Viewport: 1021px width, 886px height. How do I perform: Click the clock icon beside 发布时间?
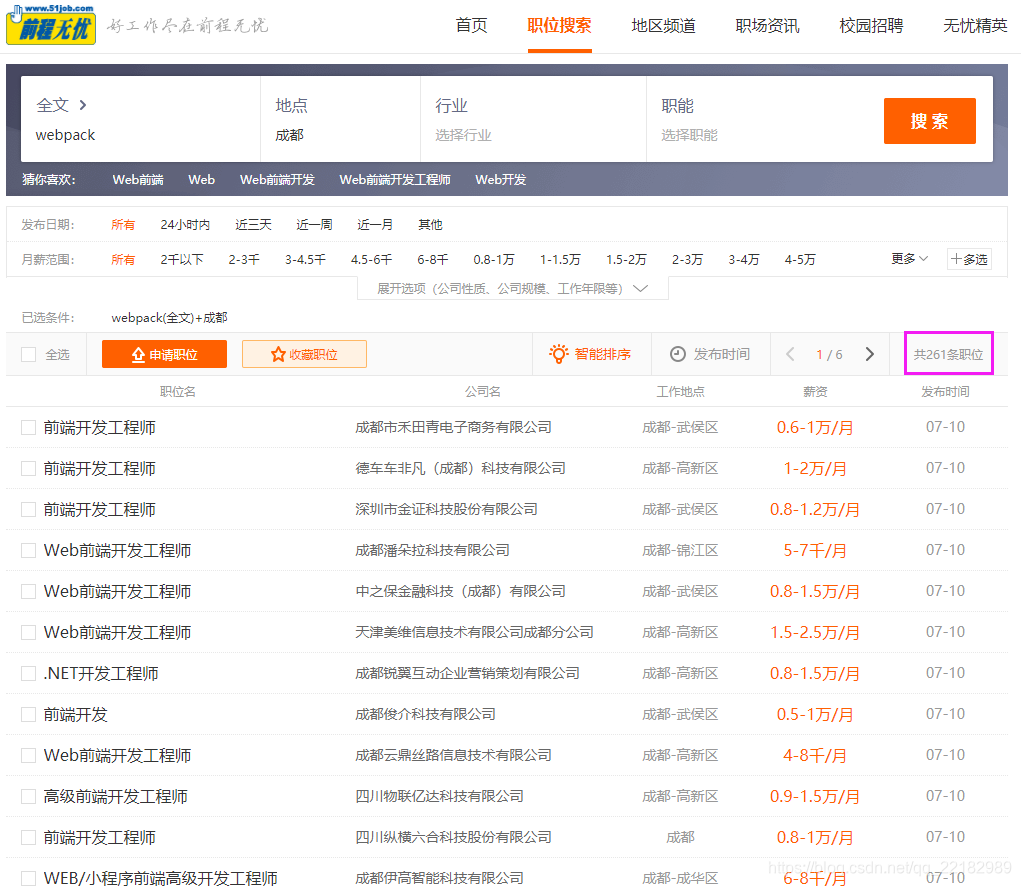coord(678,354)
